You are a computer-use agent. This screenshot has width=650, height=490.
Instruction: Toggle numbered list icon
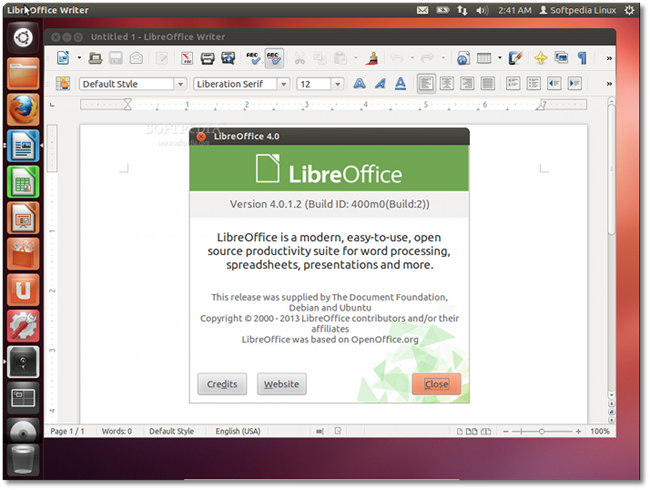pos(513,83)
